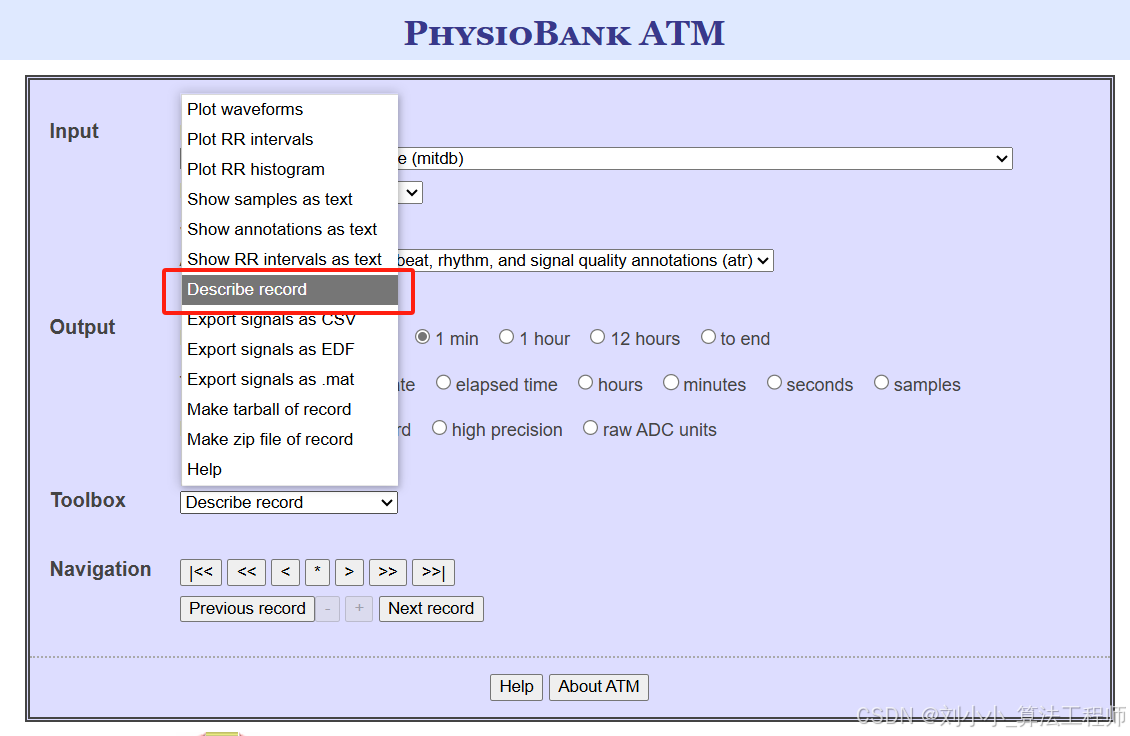1130x736 pixels.
Task: Select the 1 hour length radio
Action: [x=507, y=337]
